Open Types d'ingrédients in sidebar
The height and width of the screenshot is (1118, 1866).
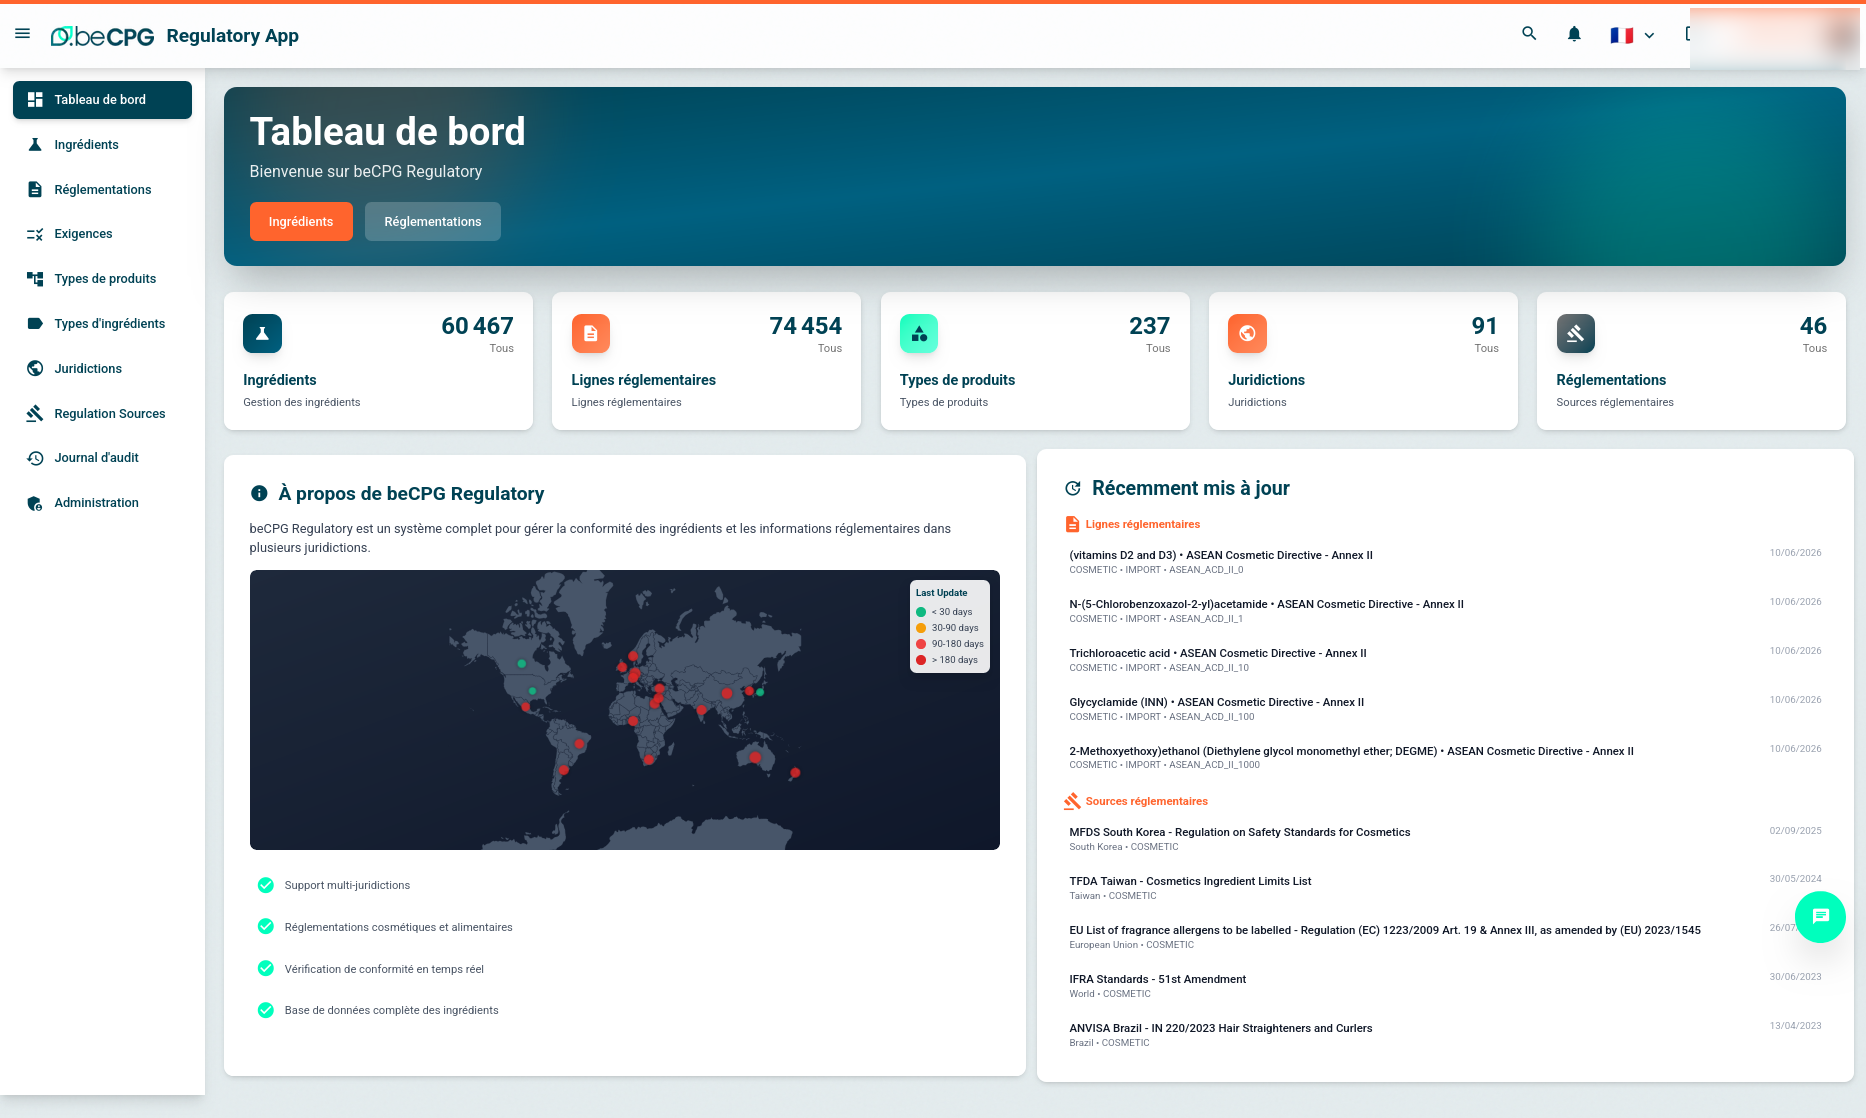[x=102, y=324]
